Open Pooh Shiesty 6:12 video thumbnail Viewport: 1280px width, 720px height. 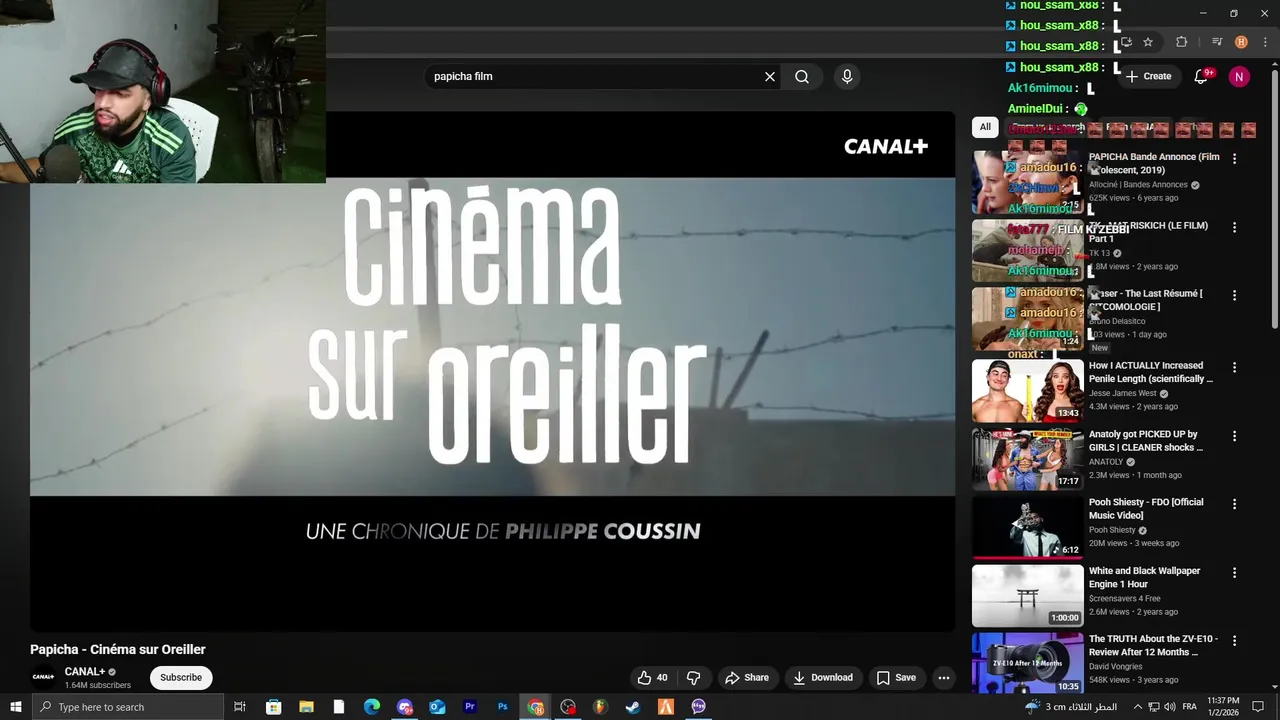1027,527
